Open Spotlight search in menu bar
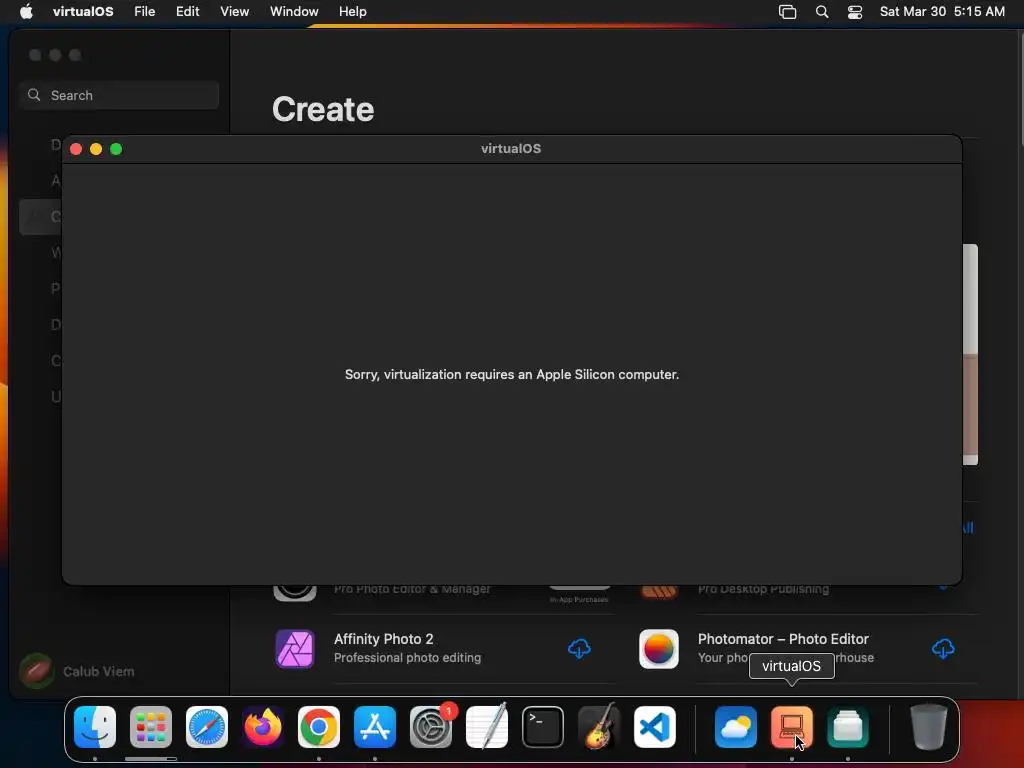 pyautogui.click(x=822, y=12)
